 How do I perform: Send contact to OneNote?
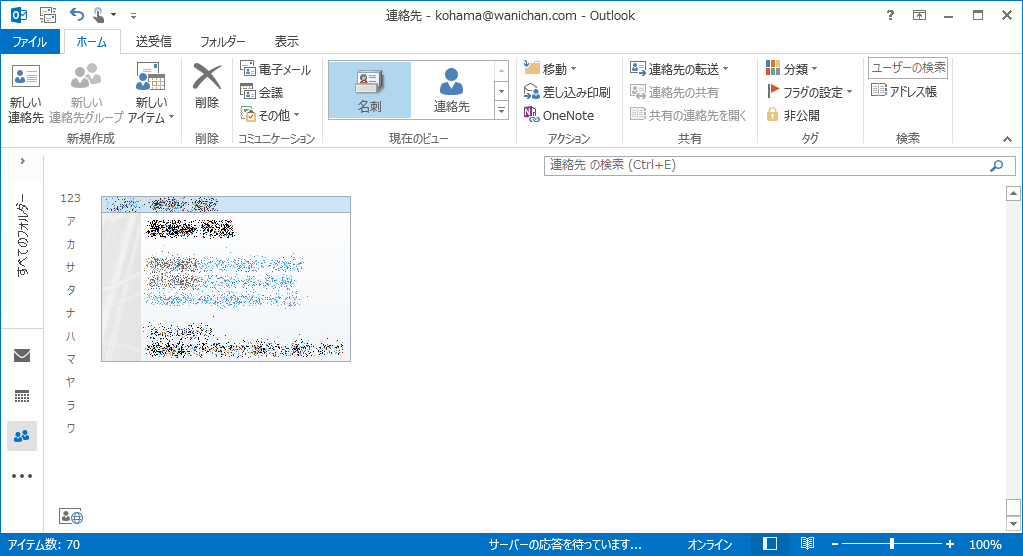pyautogui.click(x=558, y=116)
